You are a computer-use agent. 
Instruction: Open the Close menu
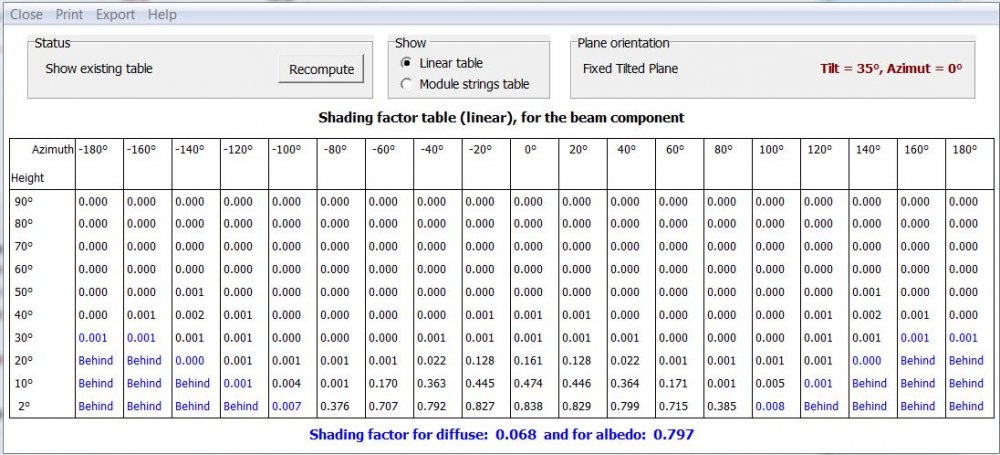pyautogui.click(x=26, y=15)
